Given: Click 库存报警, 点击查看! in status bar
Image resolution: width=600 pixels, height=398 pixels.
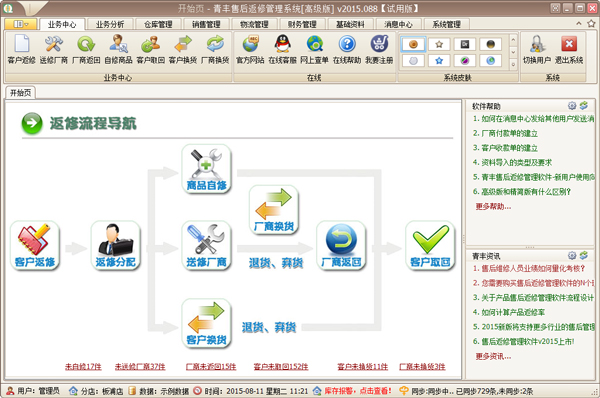Looking at the screenshot, I should (358, 391).
